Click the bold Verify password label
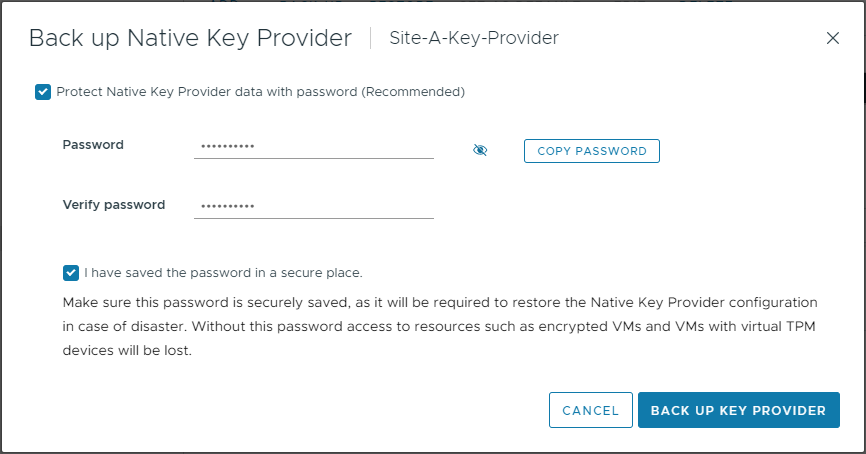The image size is (866, 454). coord(114,205)
